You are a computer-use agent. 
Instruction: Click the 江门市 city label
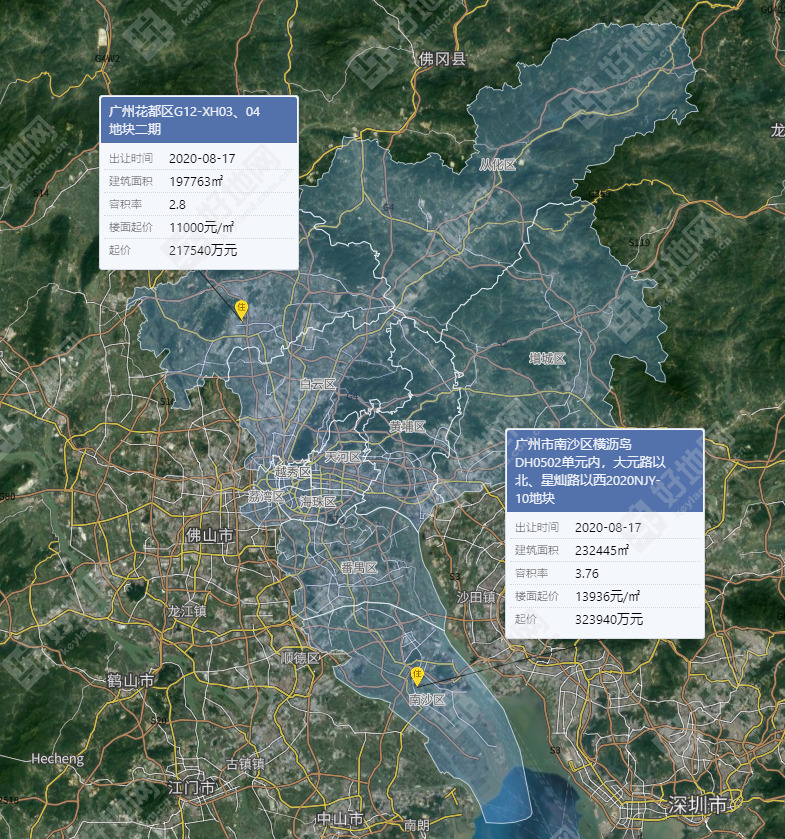pos(193,788)
